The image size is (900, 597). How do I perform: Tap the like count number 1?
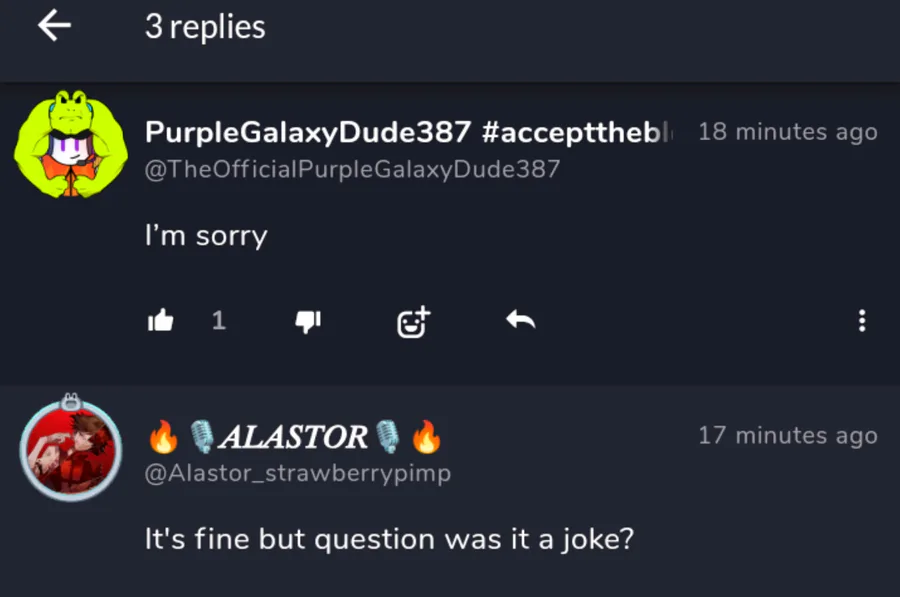pos(219,320)
